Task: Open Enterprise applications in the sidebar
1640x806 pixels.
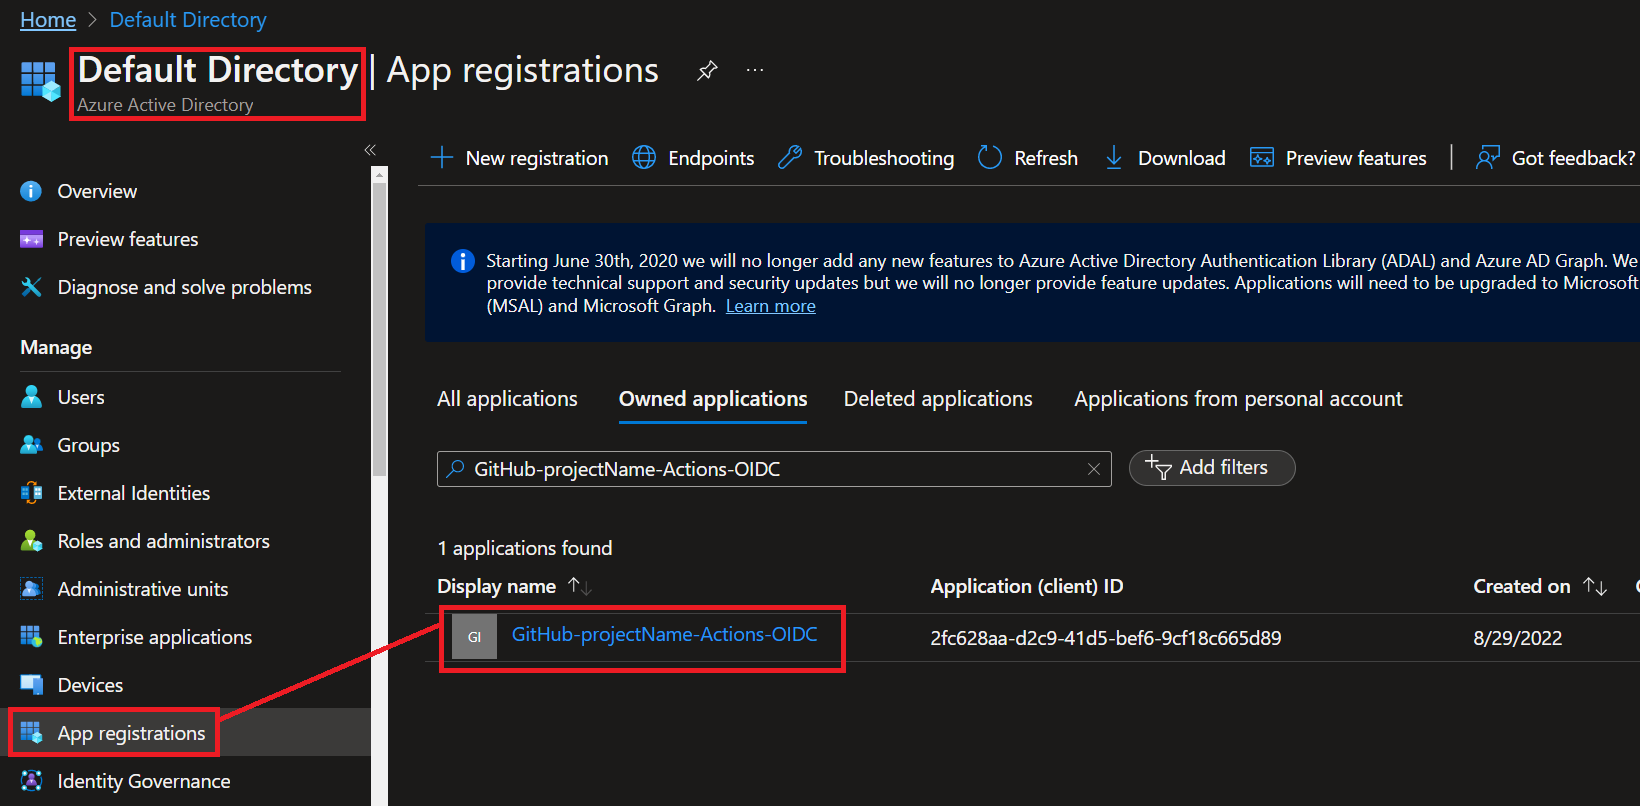Action: point(155,637)
